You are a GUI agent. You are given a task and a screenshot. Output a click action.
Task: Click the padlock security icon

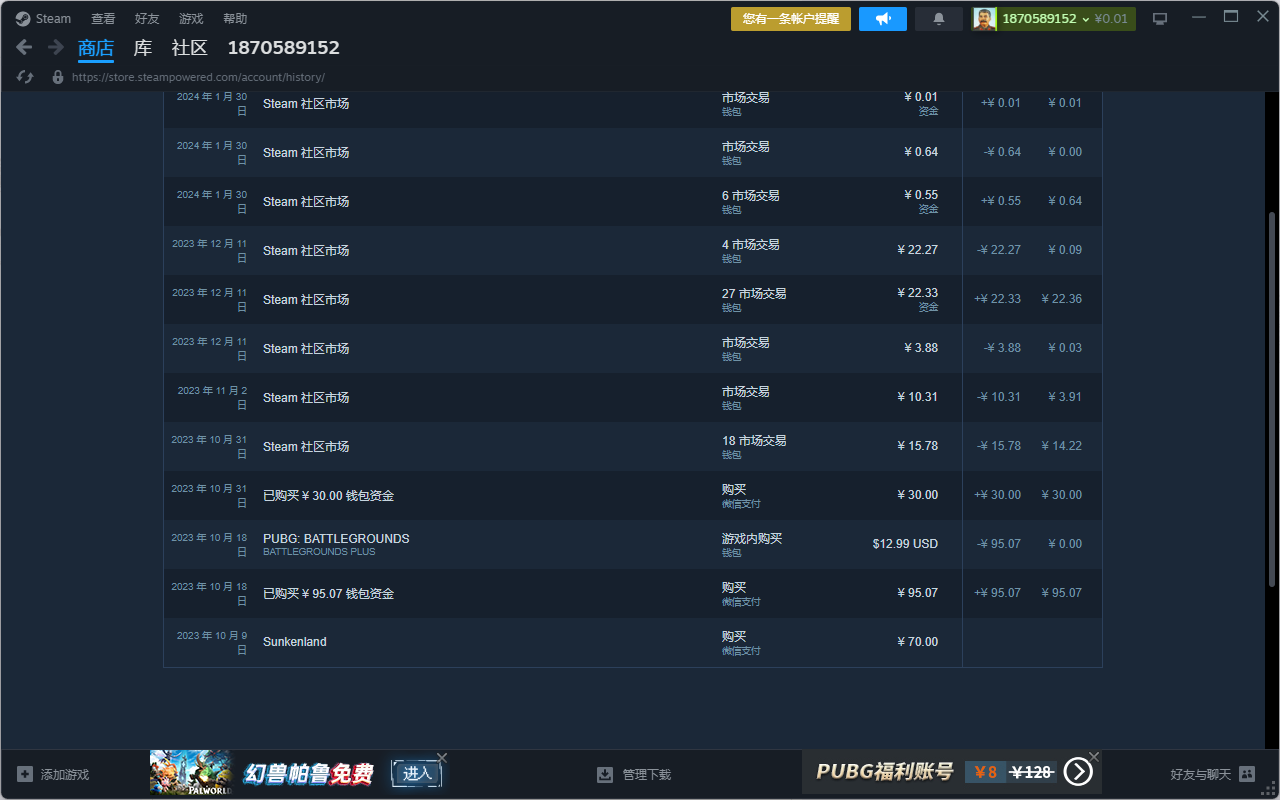coord(58,77)
